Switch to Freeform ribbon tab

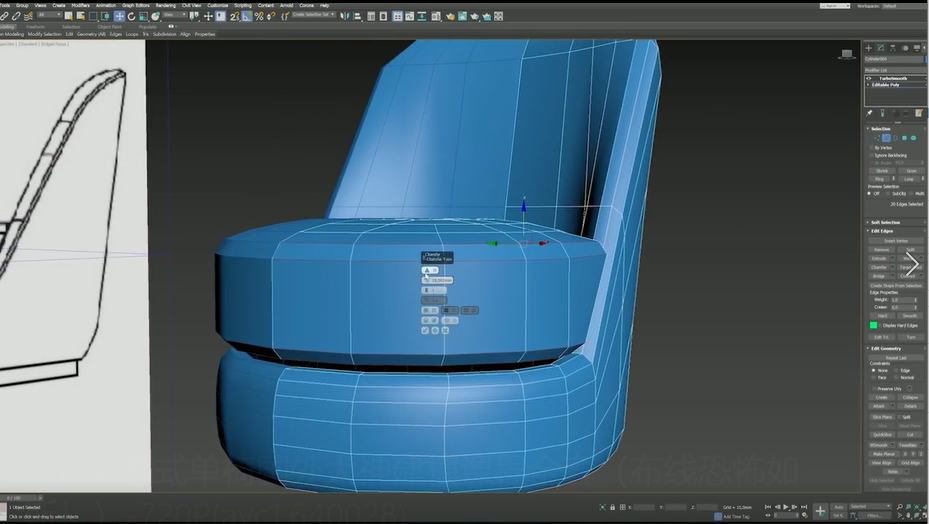pyautogui.click(x=36, y=27)
